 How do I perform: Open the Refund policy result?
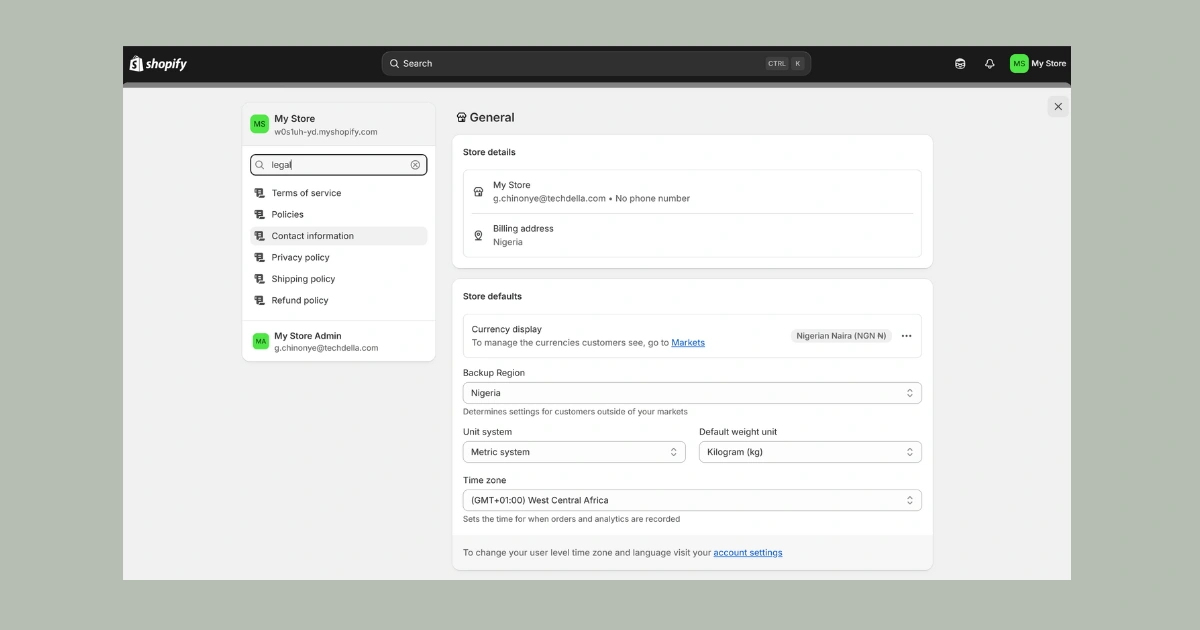tap(300, 300)
